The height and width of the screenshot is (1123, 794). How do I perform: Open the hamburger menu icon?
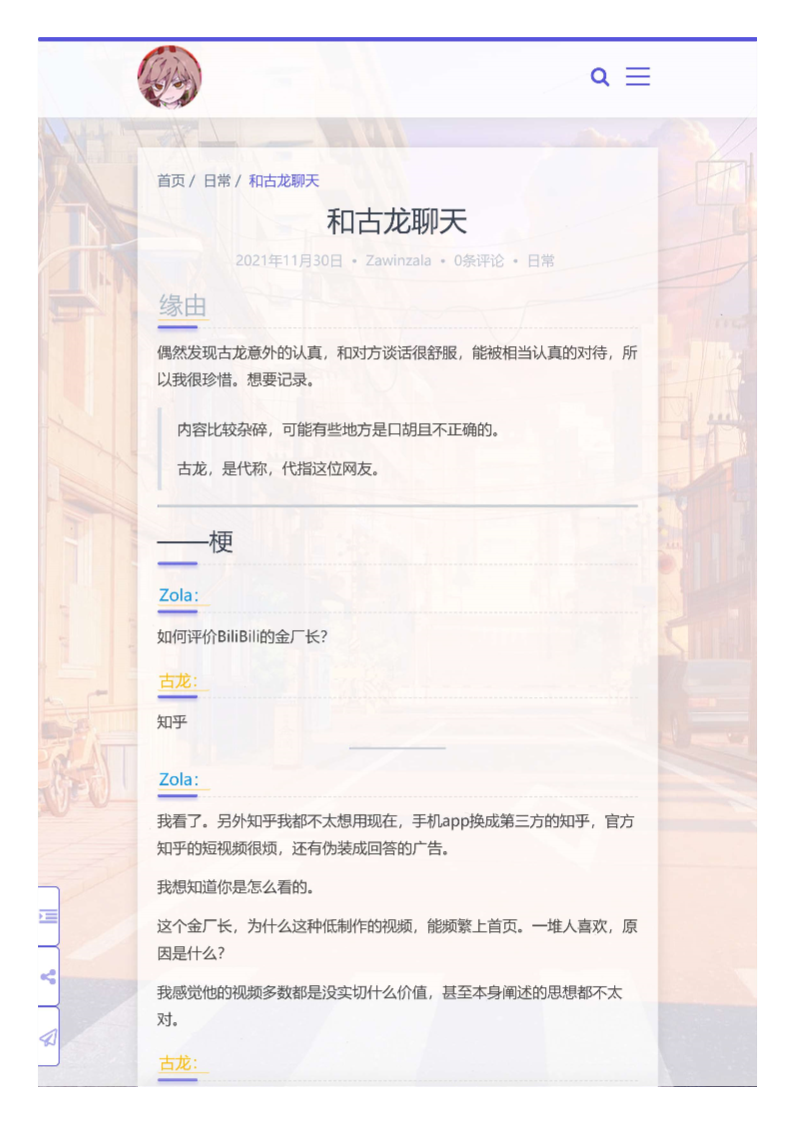(x=638, y=77)
